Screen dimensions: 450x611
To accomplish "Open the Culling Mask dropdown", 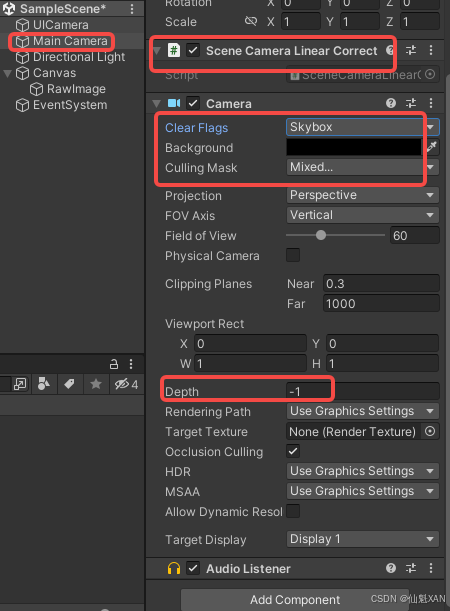I will point(363,167).
